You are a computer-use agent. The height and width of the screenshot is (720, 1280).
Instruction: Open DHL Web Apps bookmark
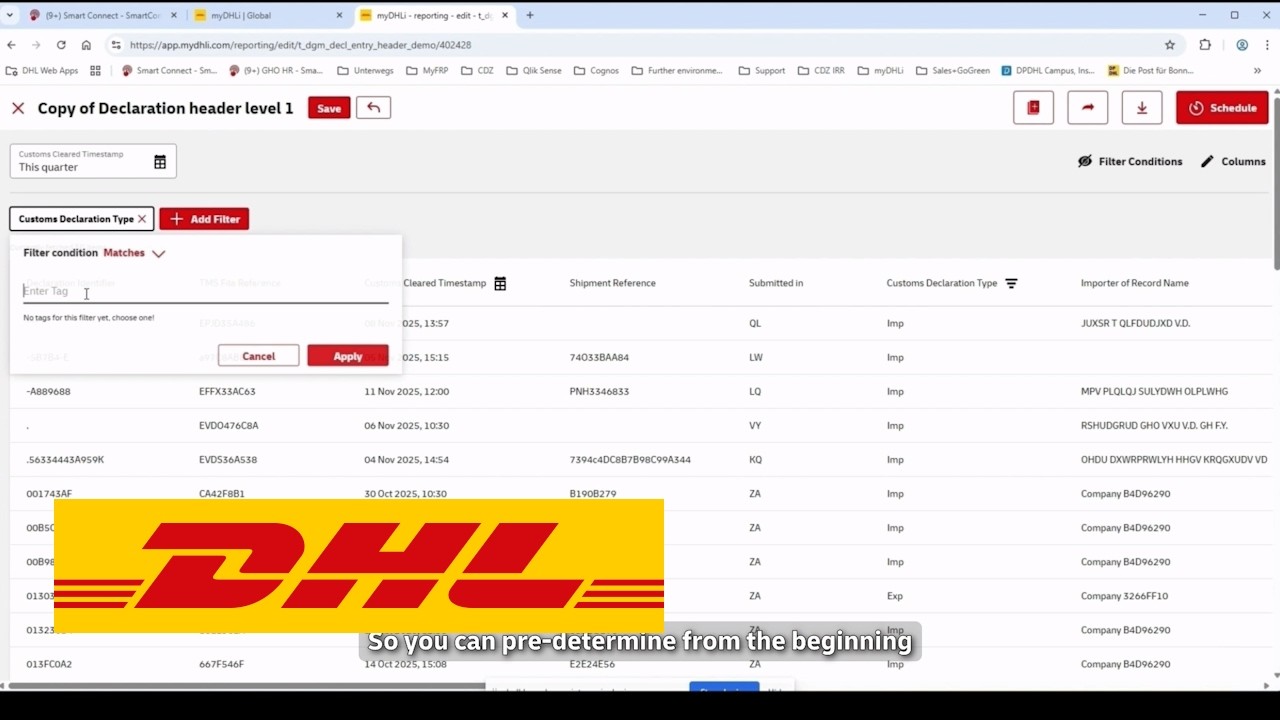42,71
